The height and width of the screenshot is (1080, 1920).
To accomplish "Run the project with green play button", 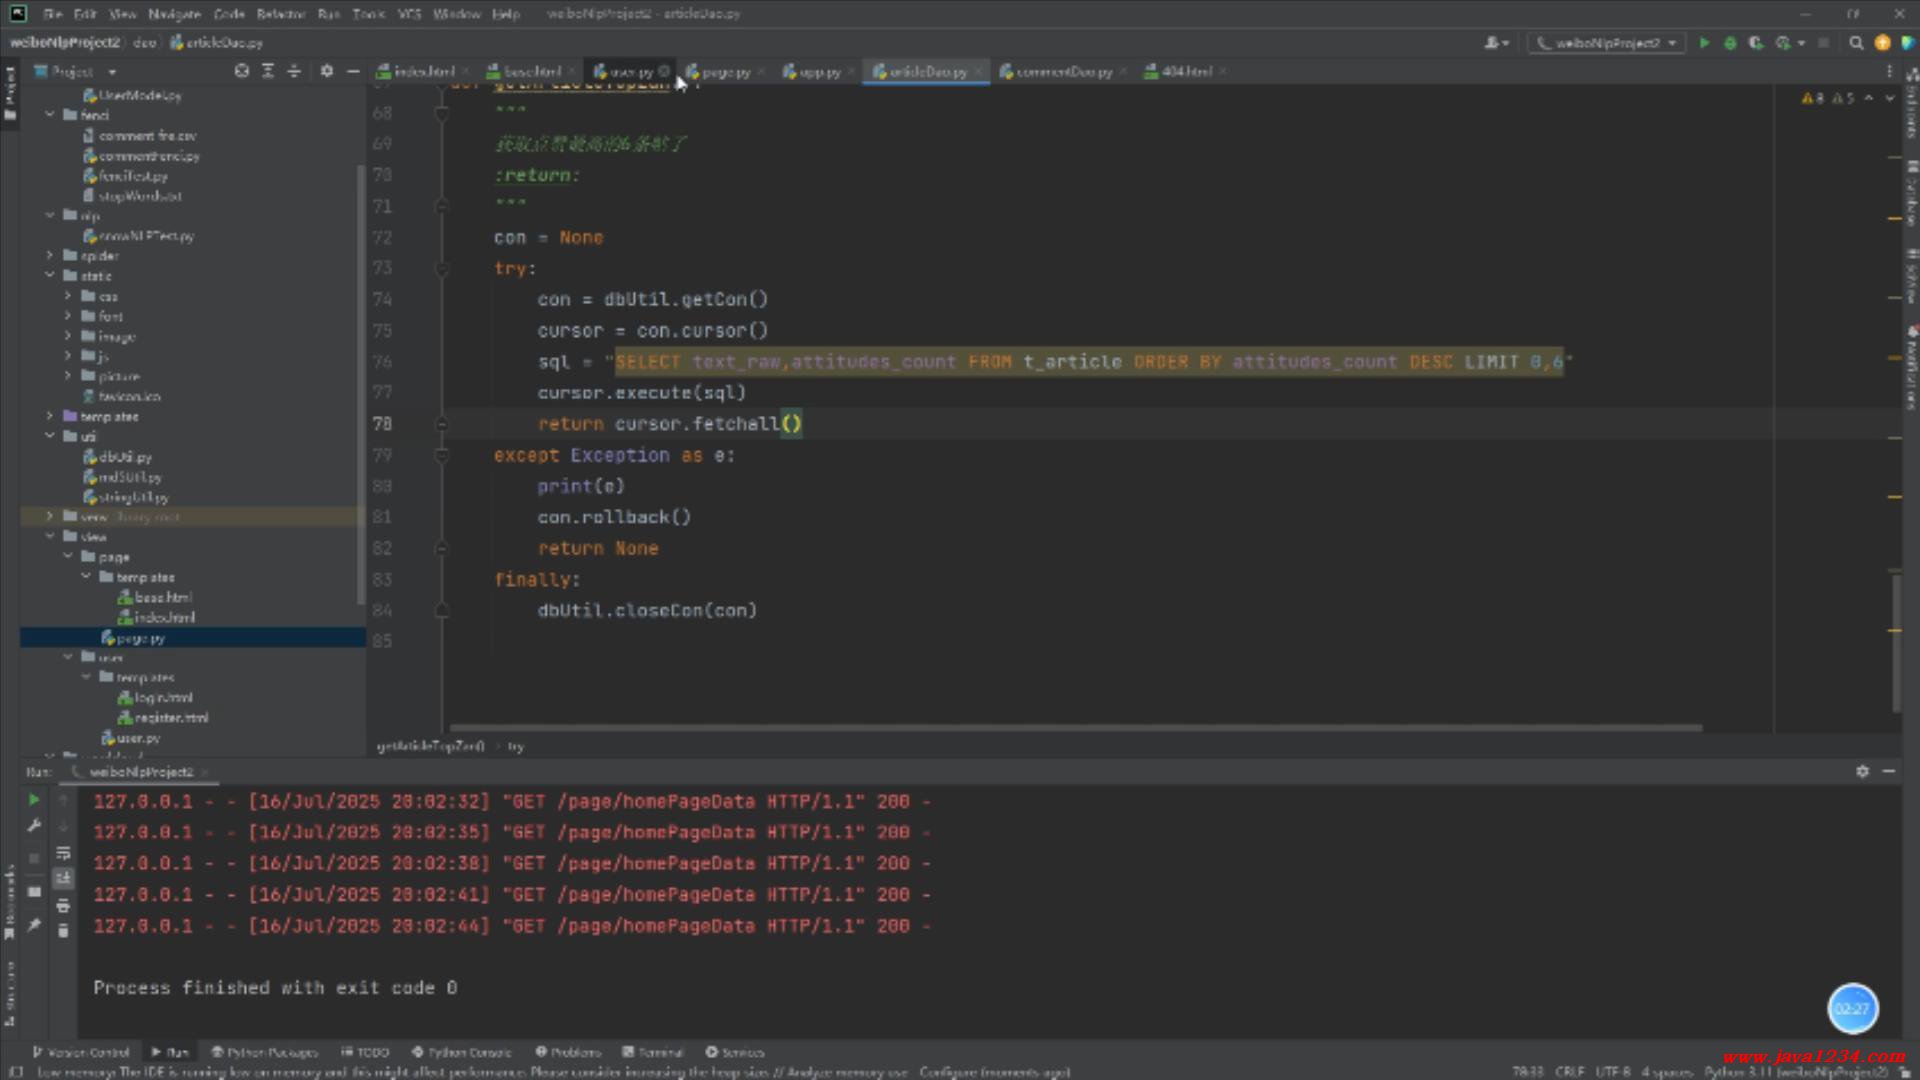I will (1704, 43).
